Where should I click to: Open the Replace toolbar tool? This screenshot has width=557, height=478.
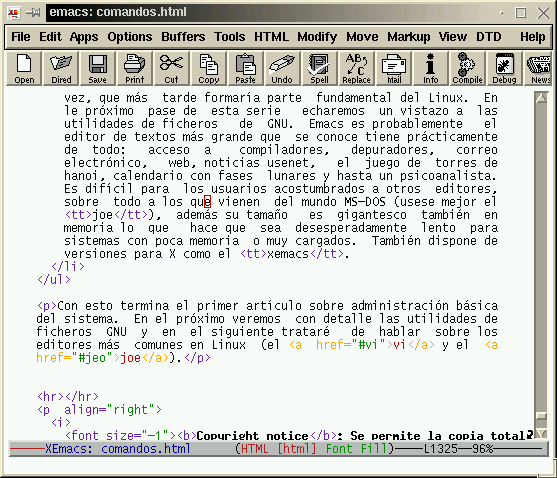(357, 69)
